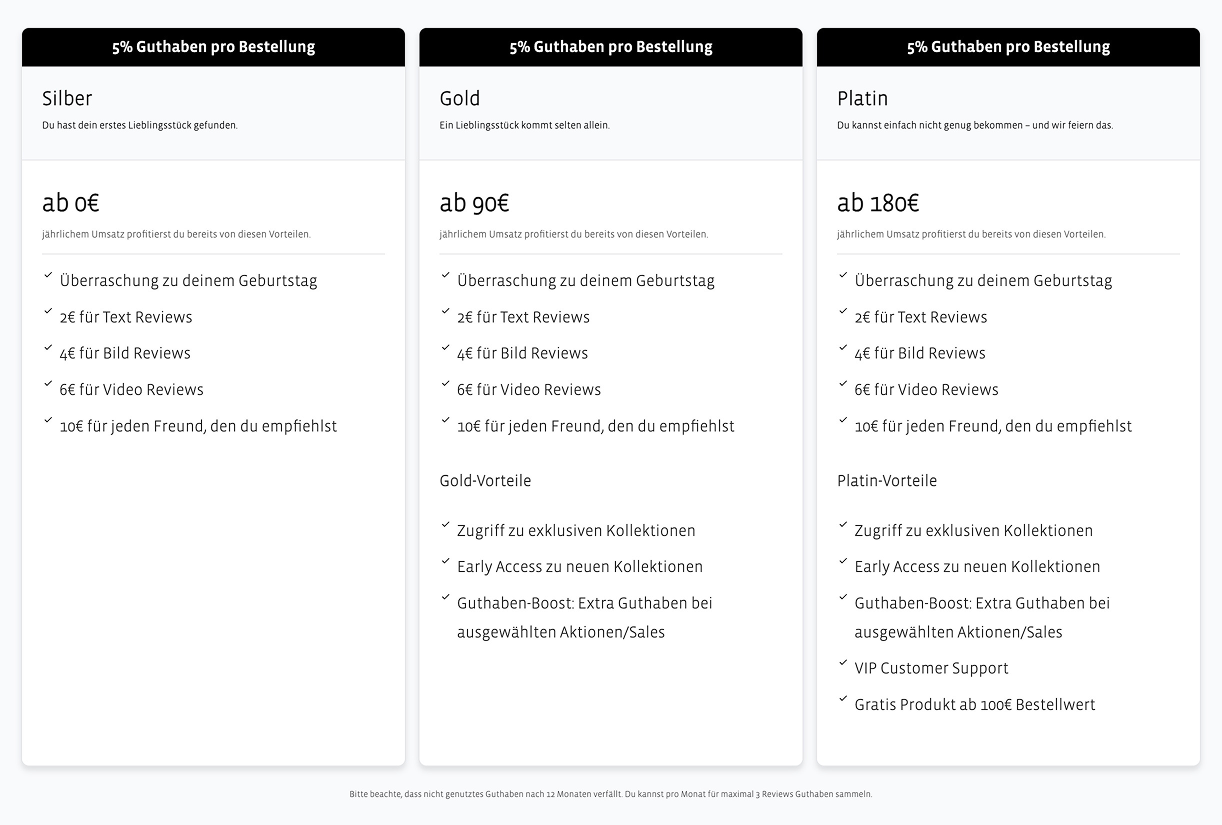Click checkmark next to Platin's 10€ für jeden Freund
Screen dimensions: 1222x825
pyautogui.click(x=842, y=420)
